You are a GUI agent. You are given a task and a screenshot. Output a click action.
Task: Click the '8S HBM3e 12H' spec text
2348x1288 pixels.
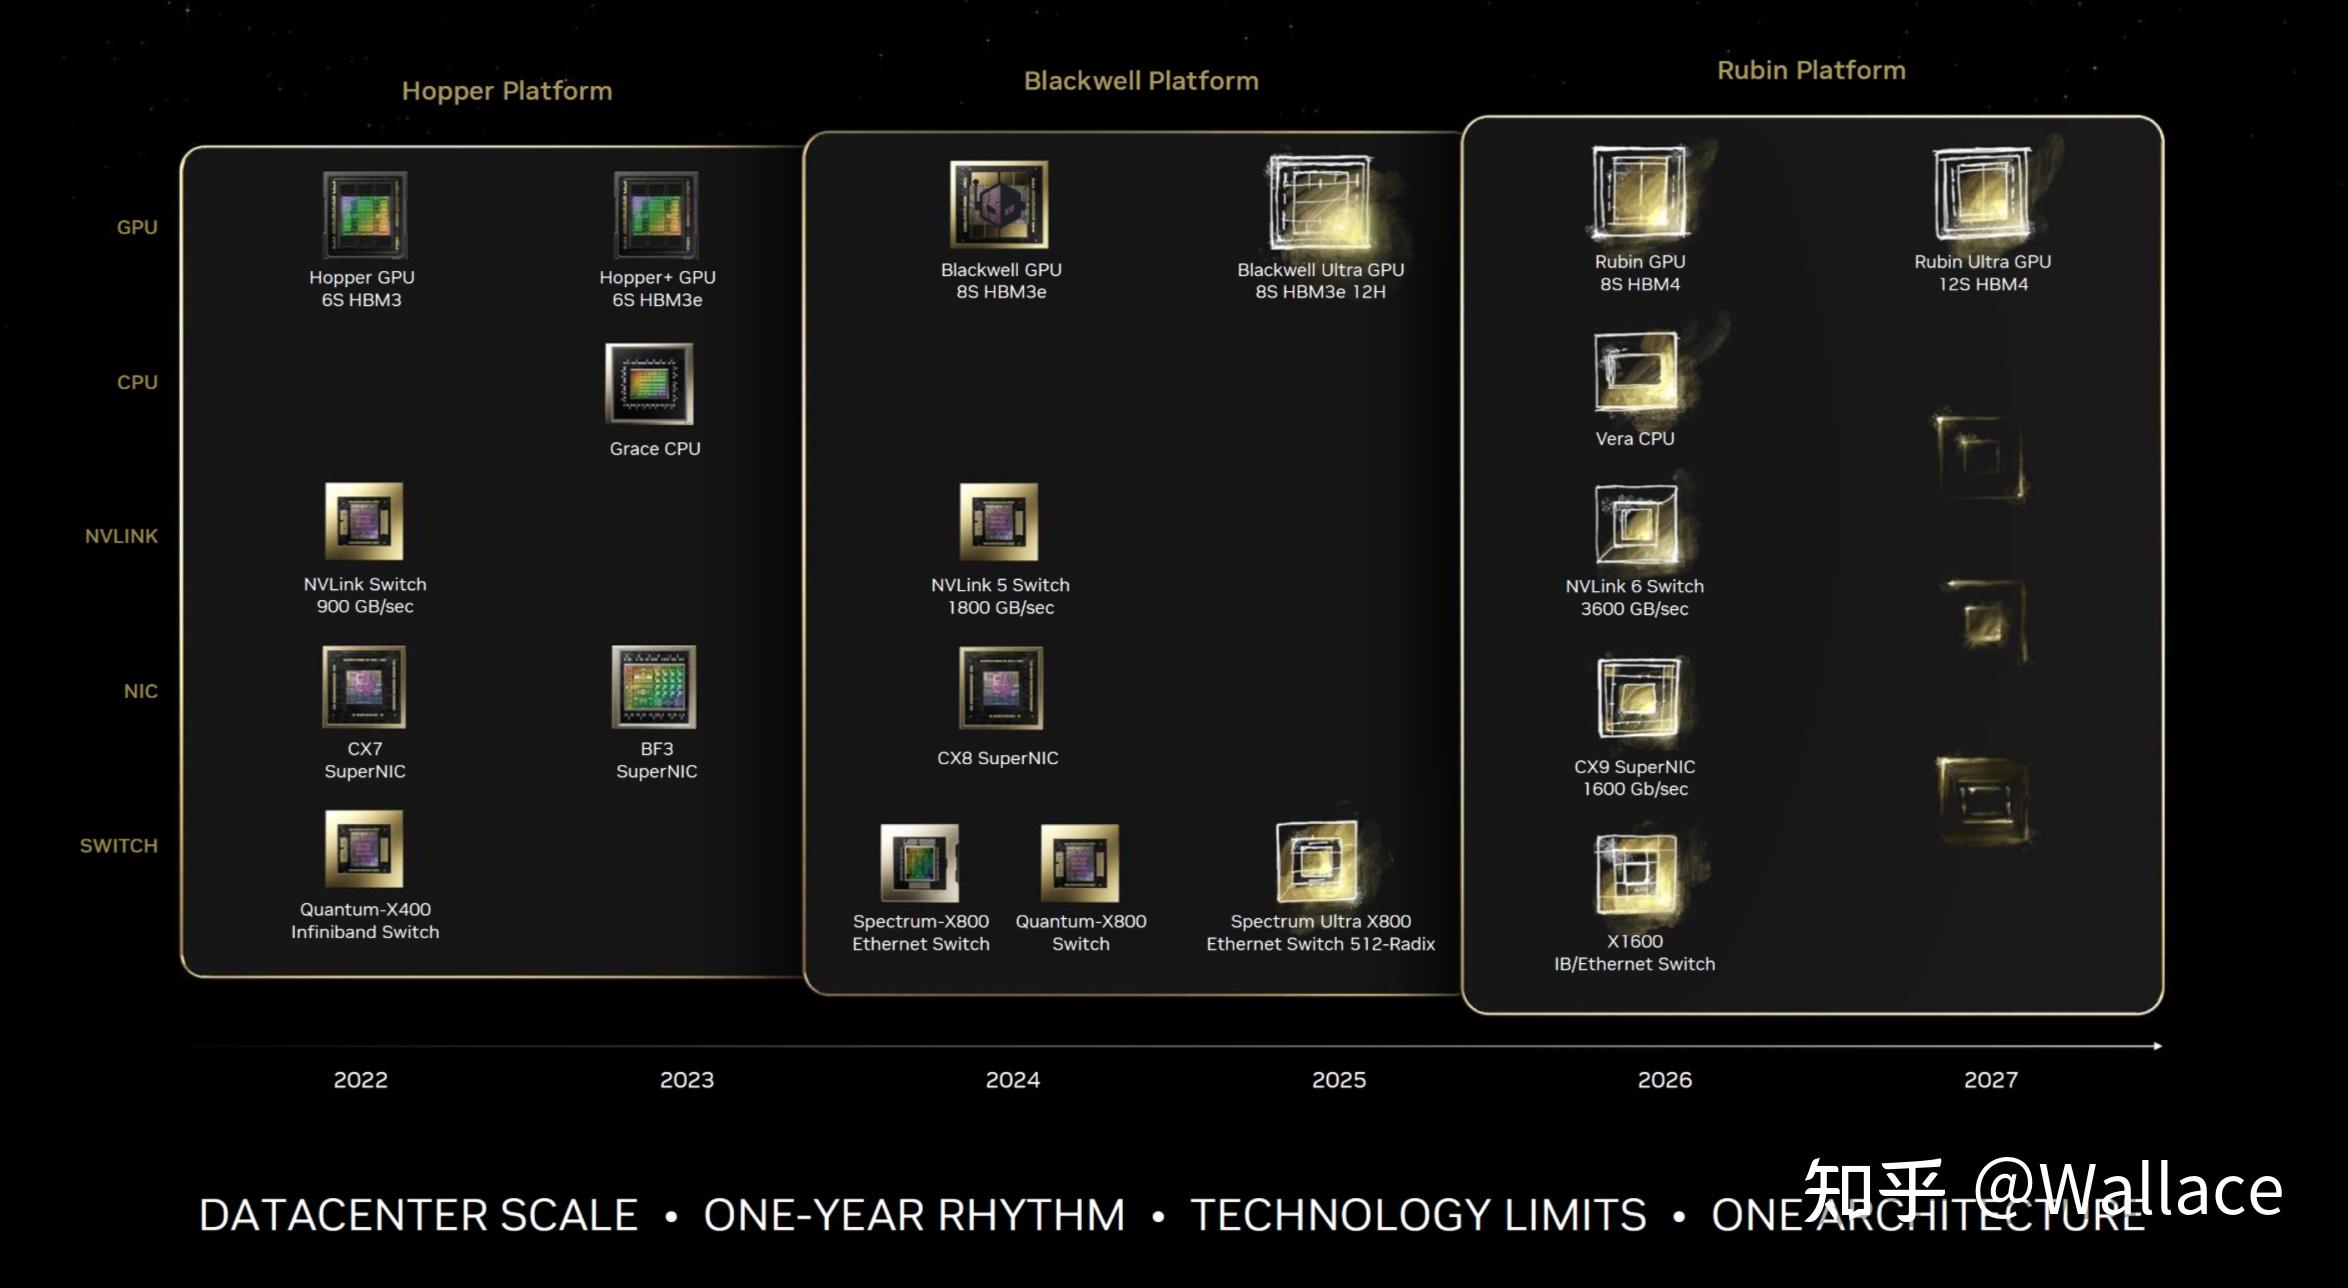pos(1321,292)
